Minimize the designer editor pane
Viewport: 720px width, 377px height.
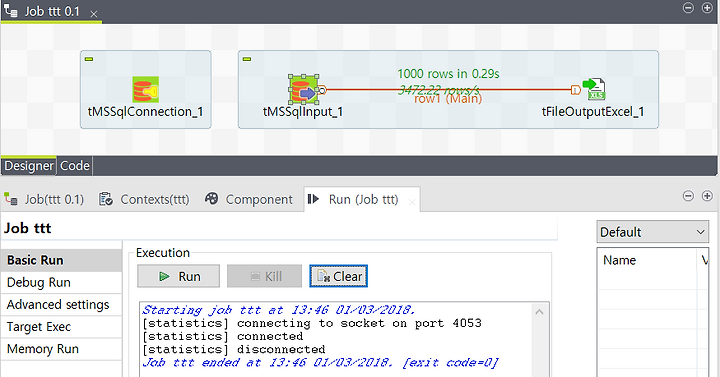click(688, 8)
